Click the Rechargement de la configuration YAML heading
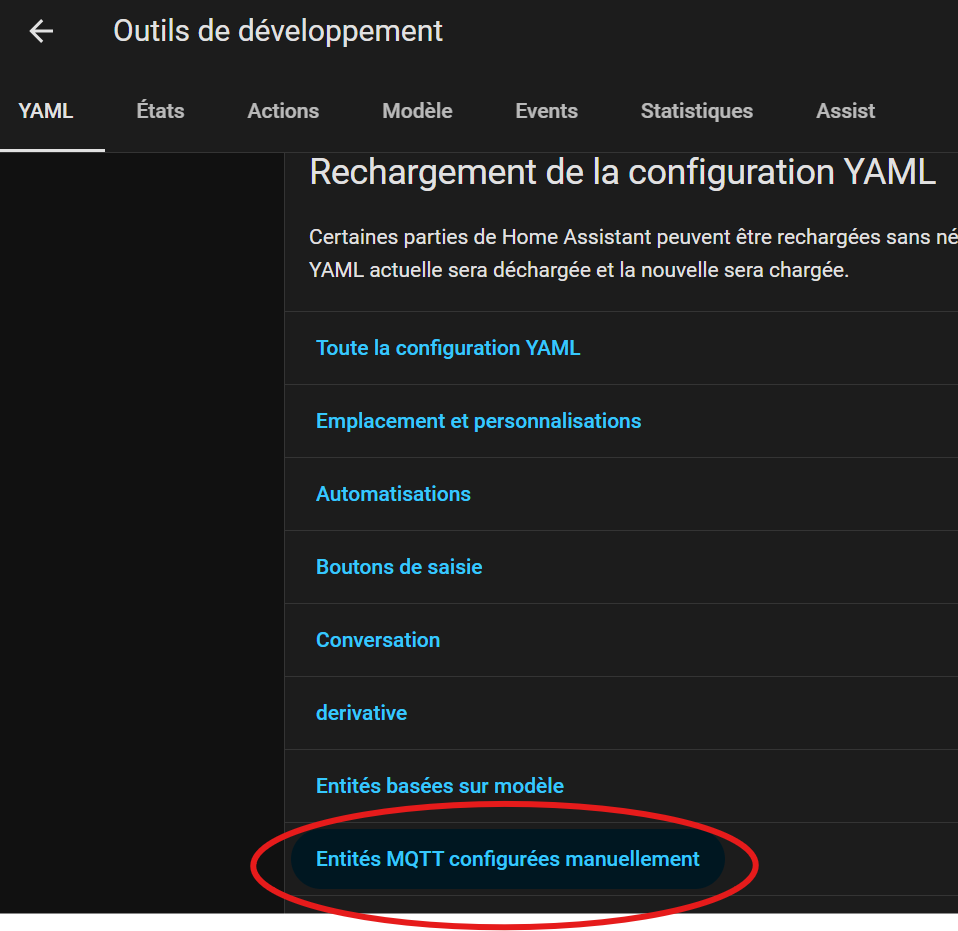Image resolution: width=958 pixels, height=931 pixels. point(622,173)
